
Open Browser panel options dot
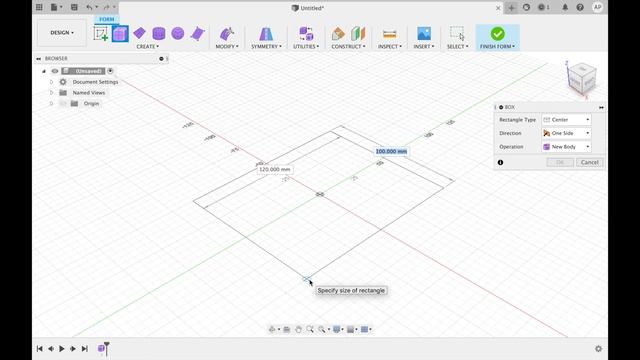pyautogui.click(x=161, y=59)
